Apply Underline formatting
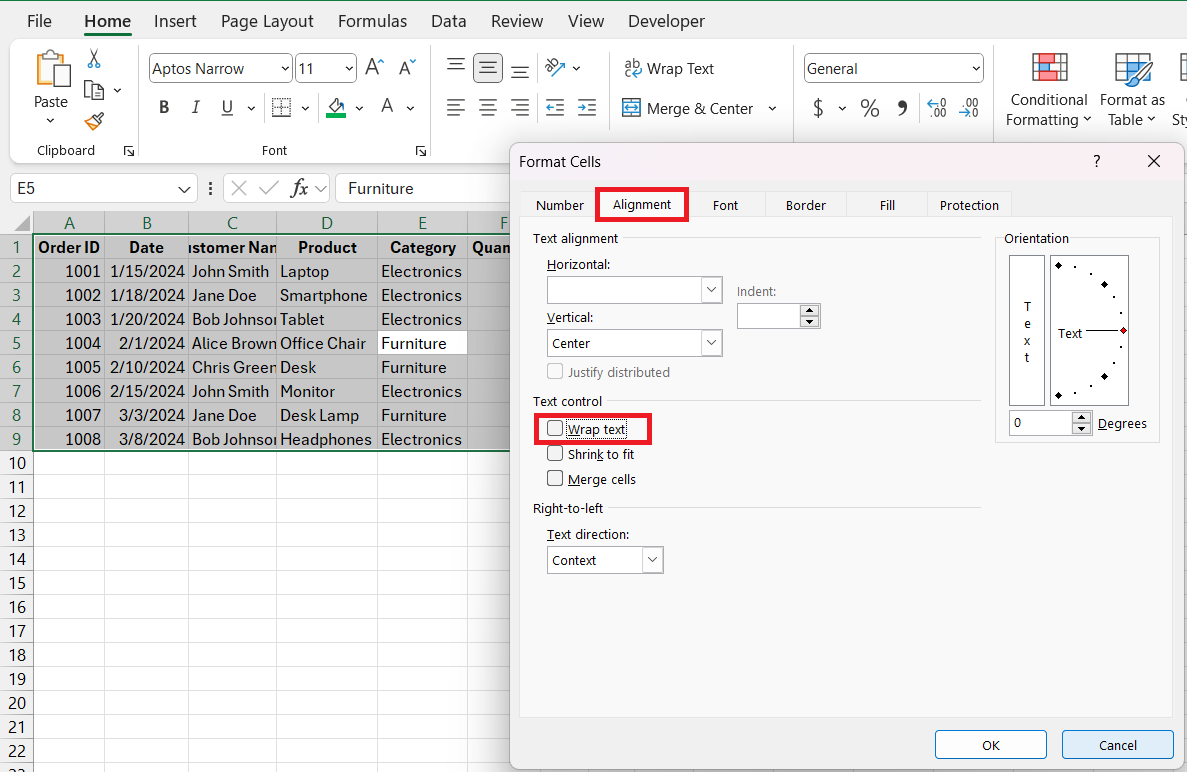Viewport: 1187px width, 772px height. click(x=227, y=107)
